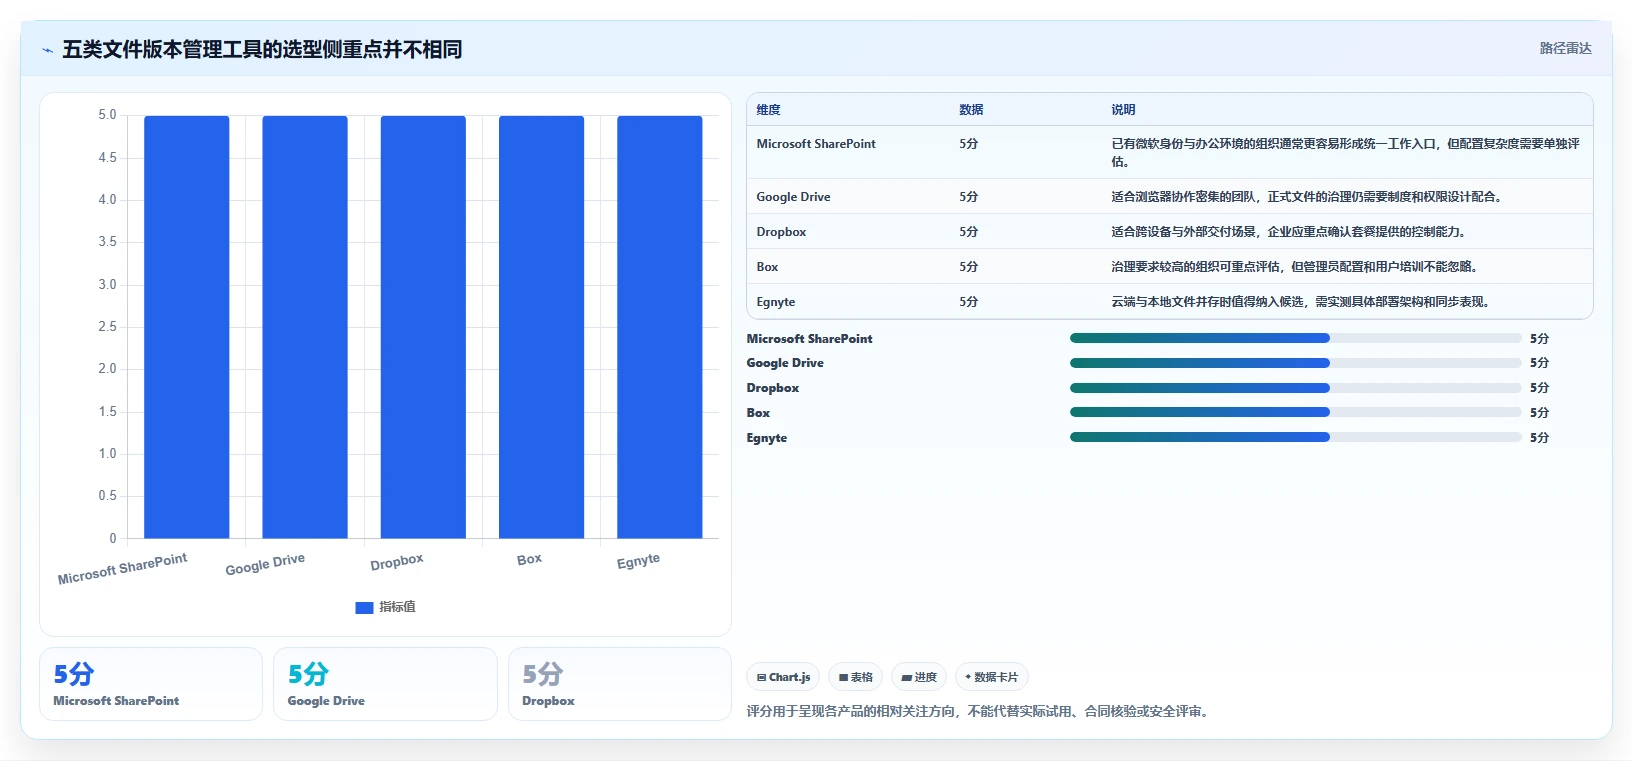
Task: Click the 指标值 legend label text
Action: tap(397, 607)
